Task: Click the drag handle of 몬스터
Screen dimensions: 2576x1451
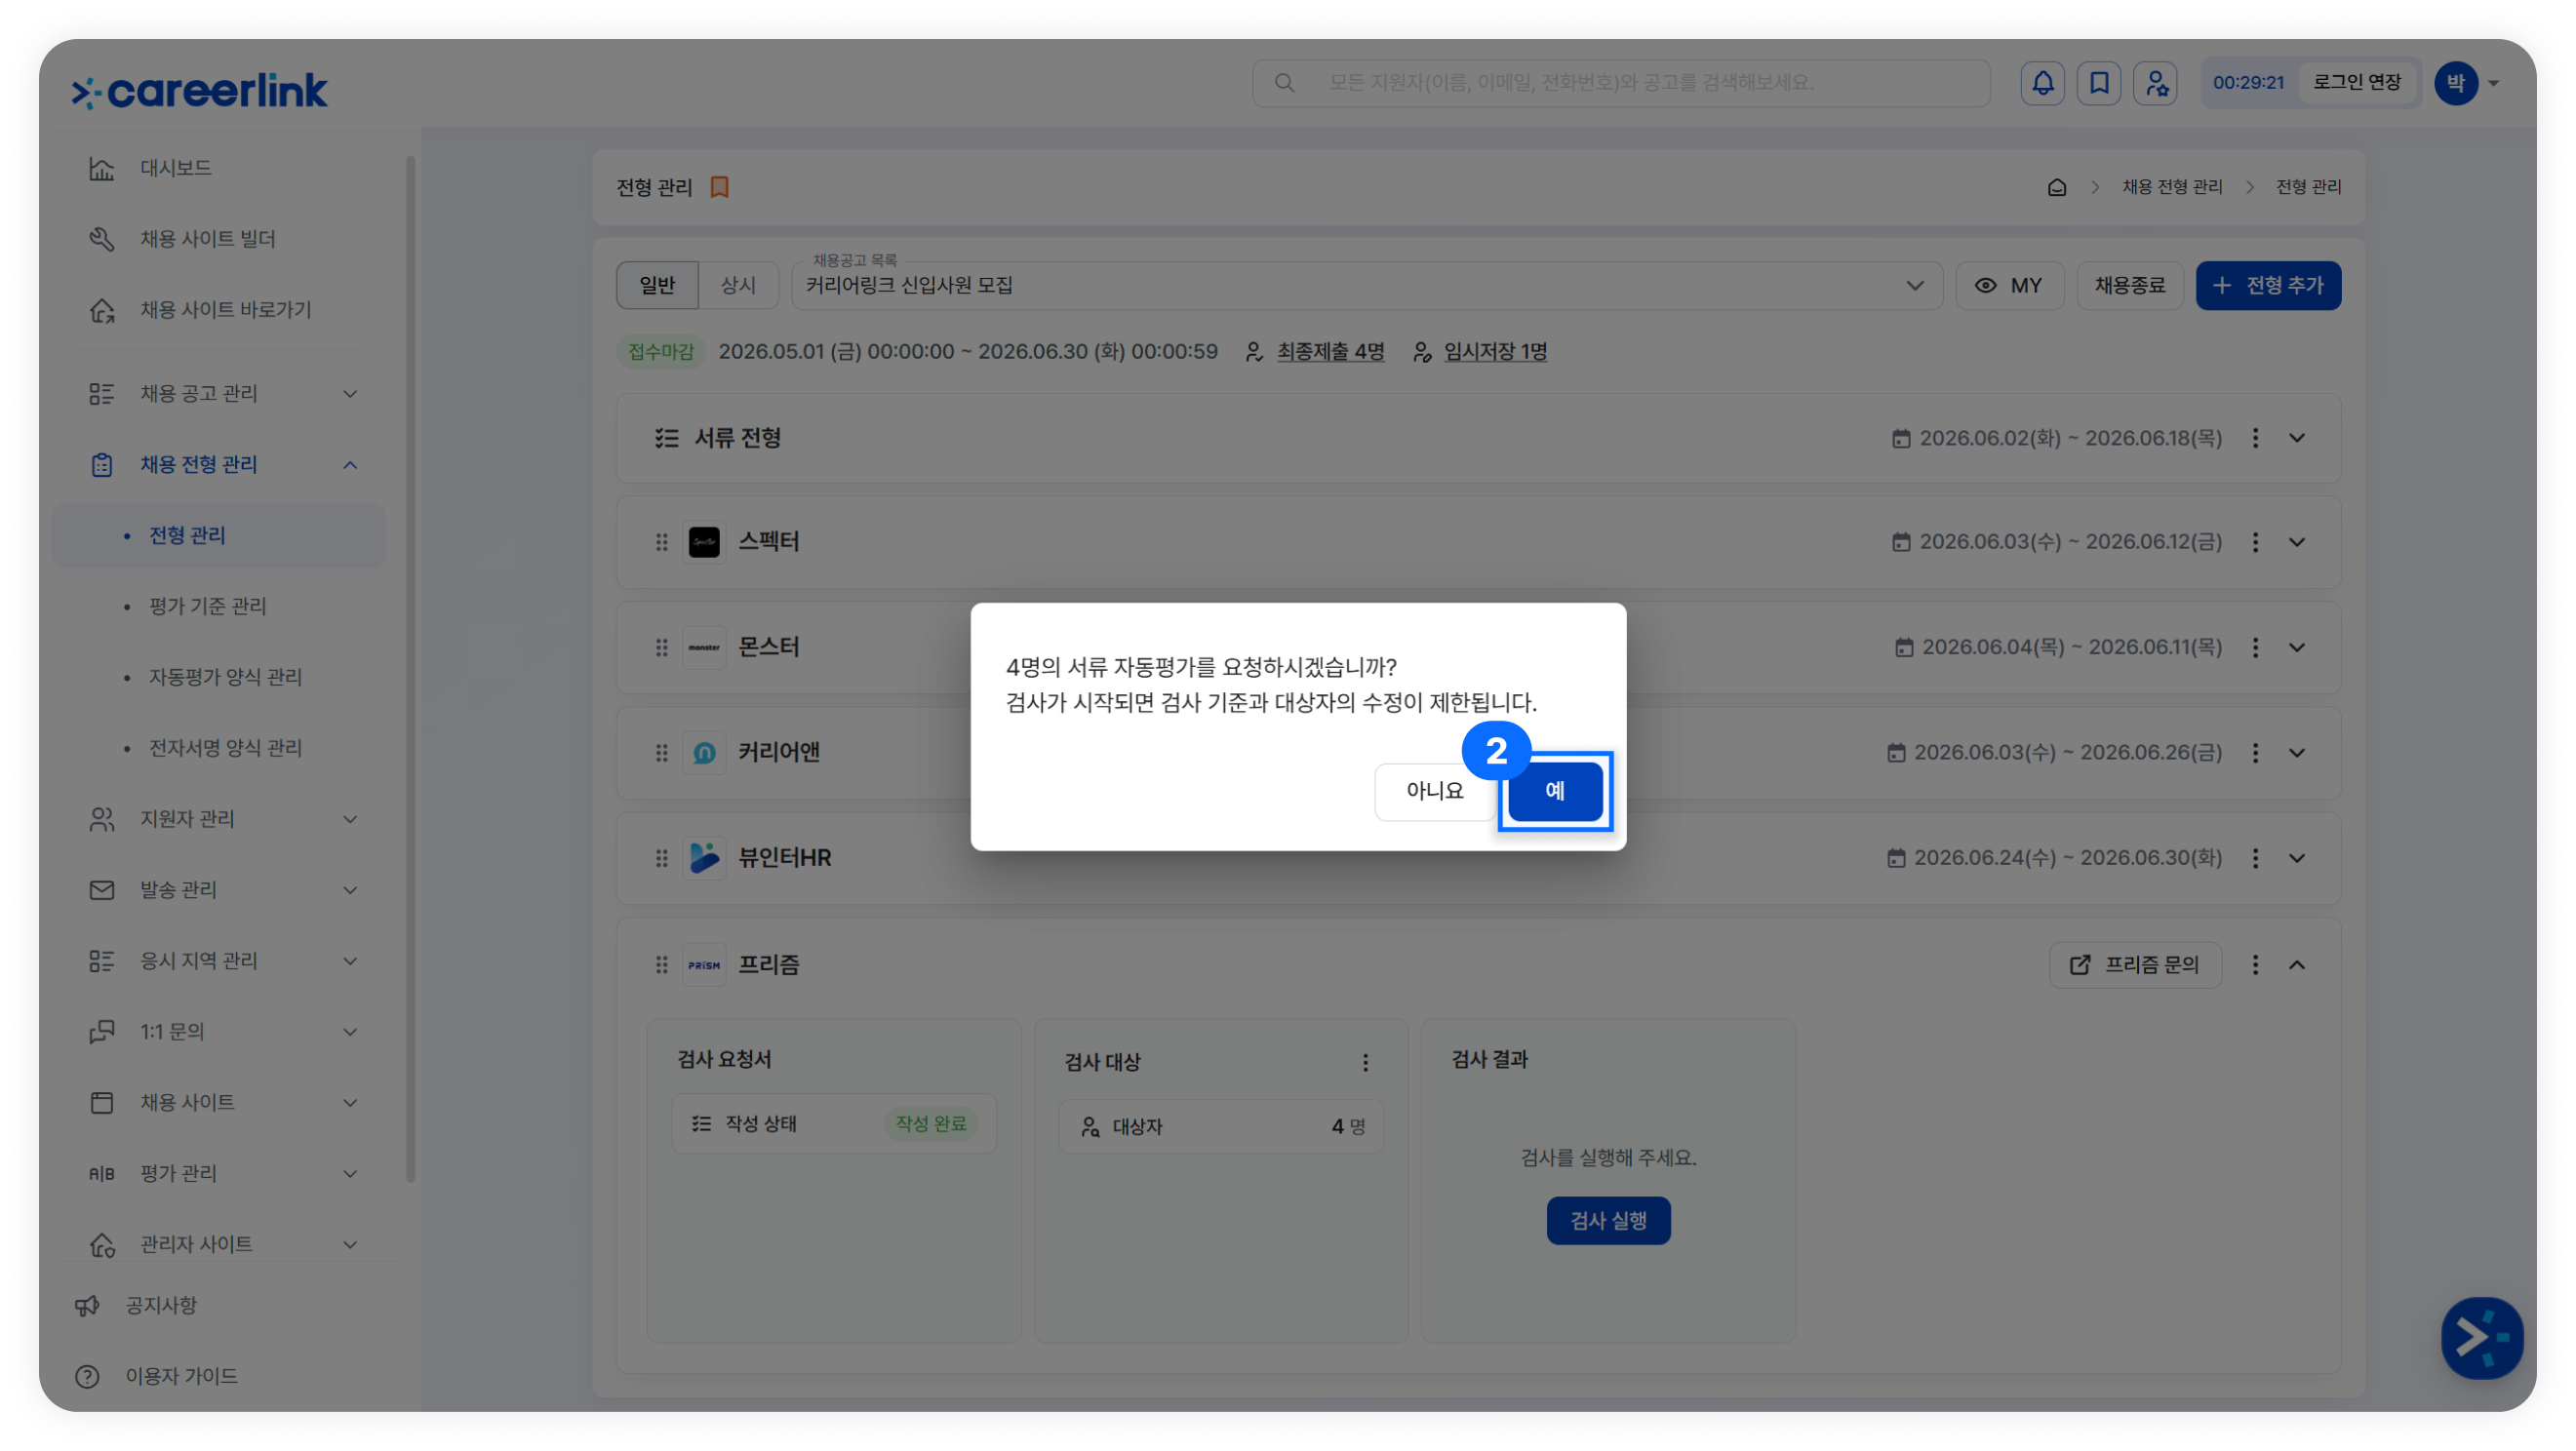Action: click(661, 647)
